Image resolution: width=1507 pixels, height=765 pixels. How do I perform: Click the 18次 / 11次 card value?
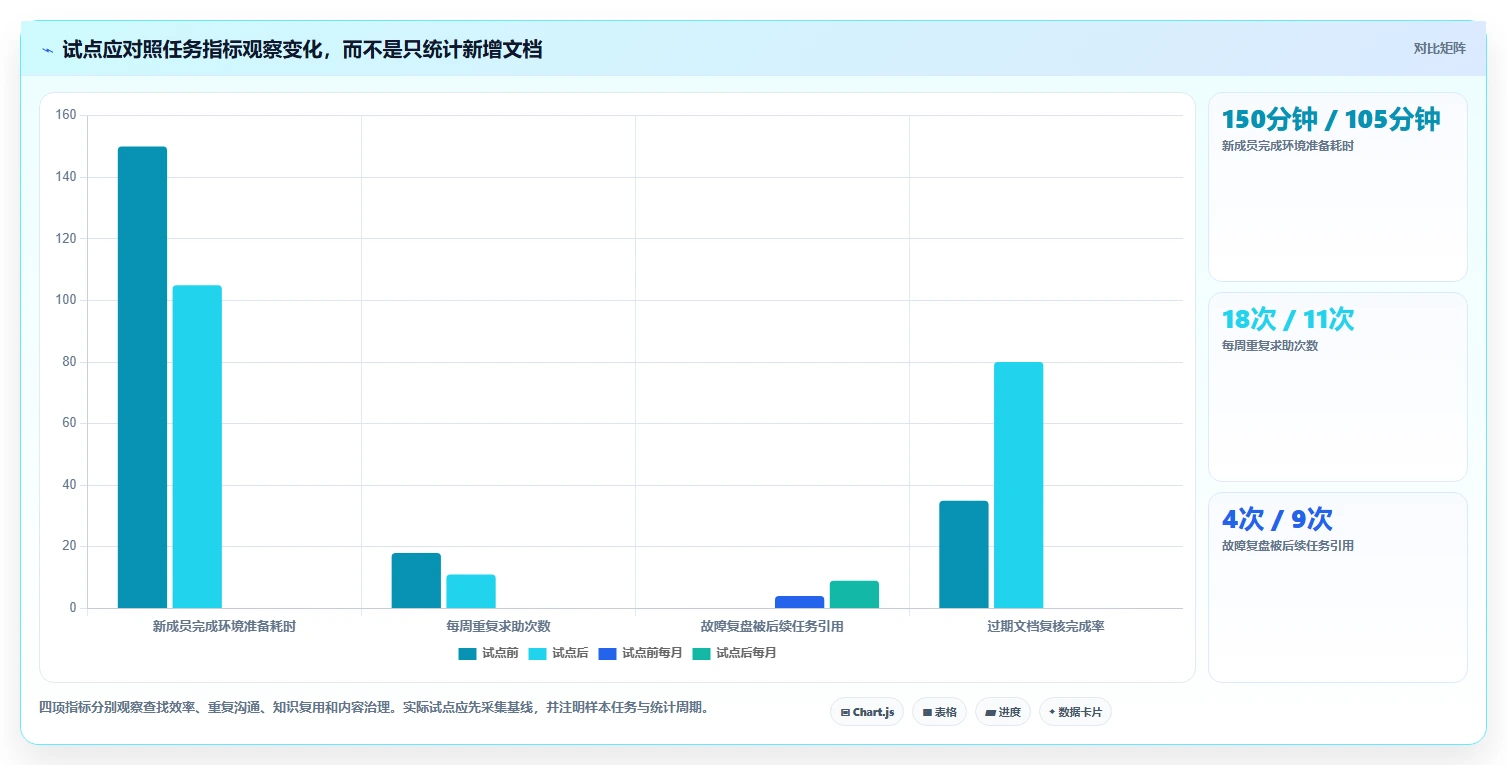1288,319
